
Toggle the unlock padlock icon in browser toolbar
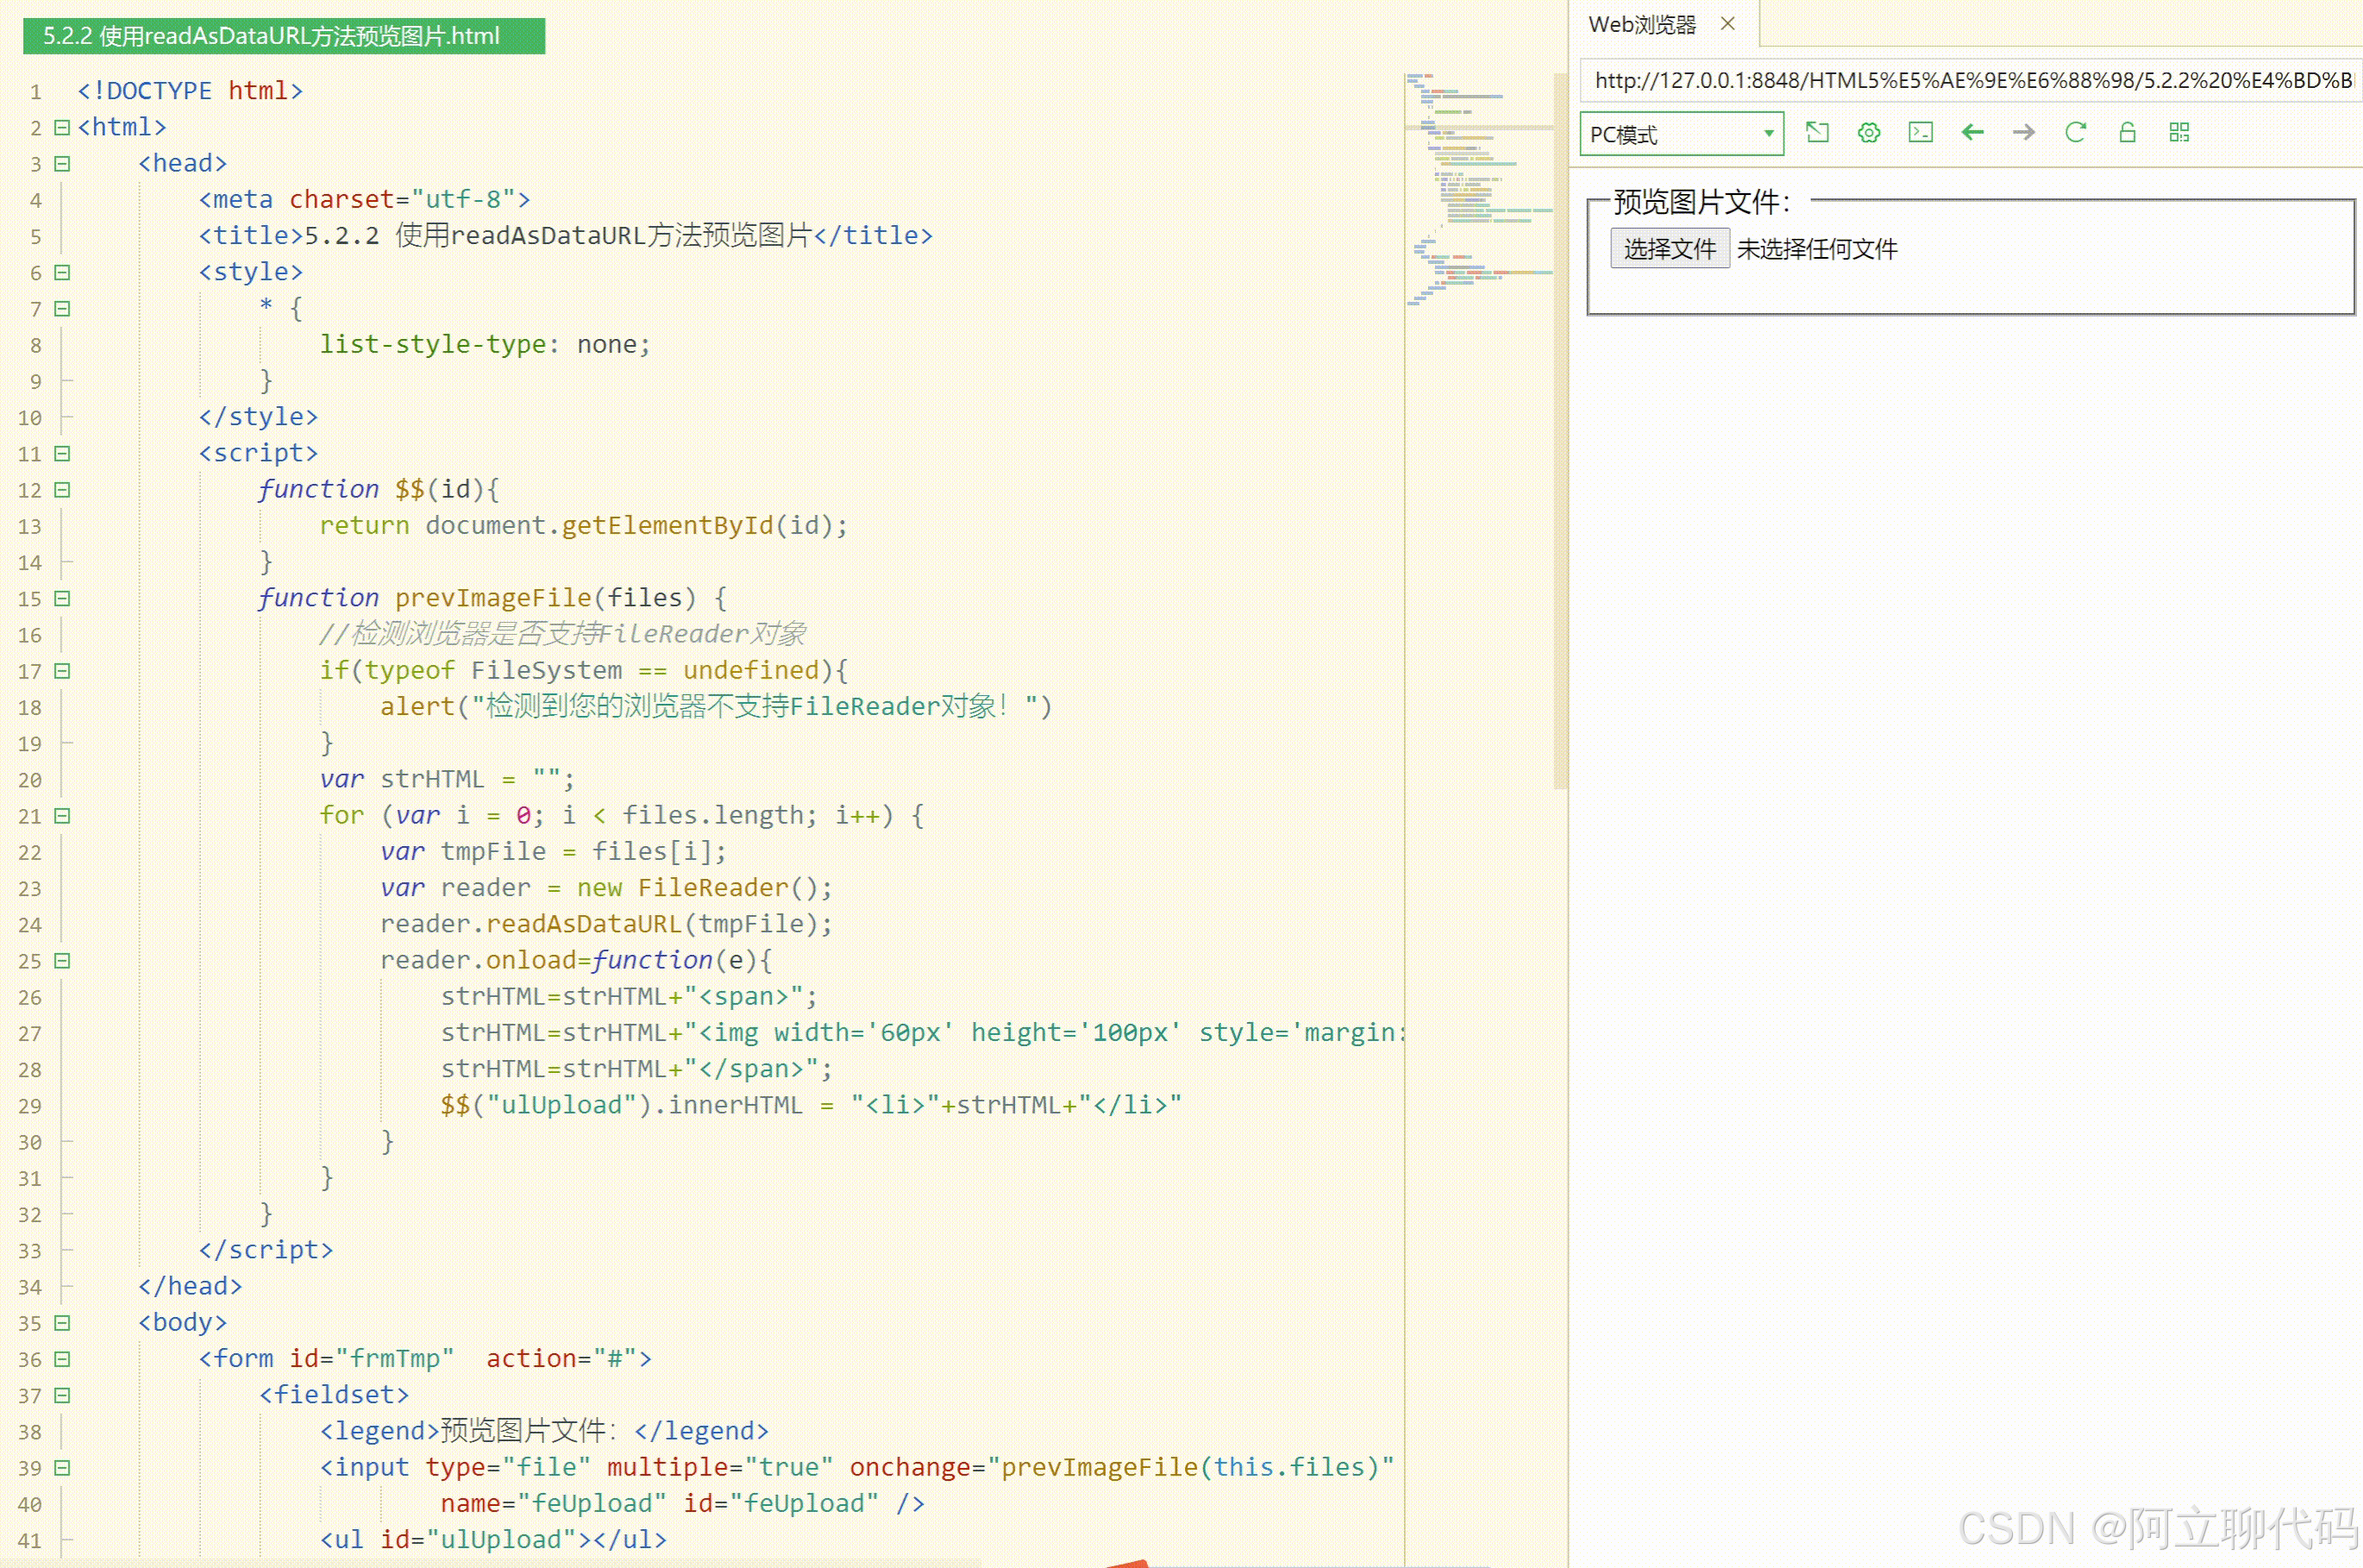2127,132
